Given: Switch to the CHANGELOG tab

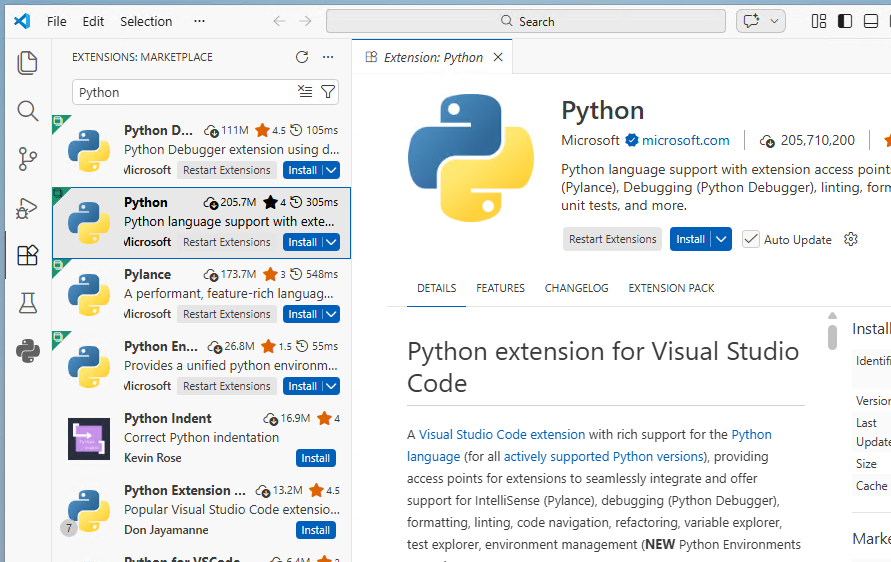Looking at the screenshot, I should (x=576, y=288).
